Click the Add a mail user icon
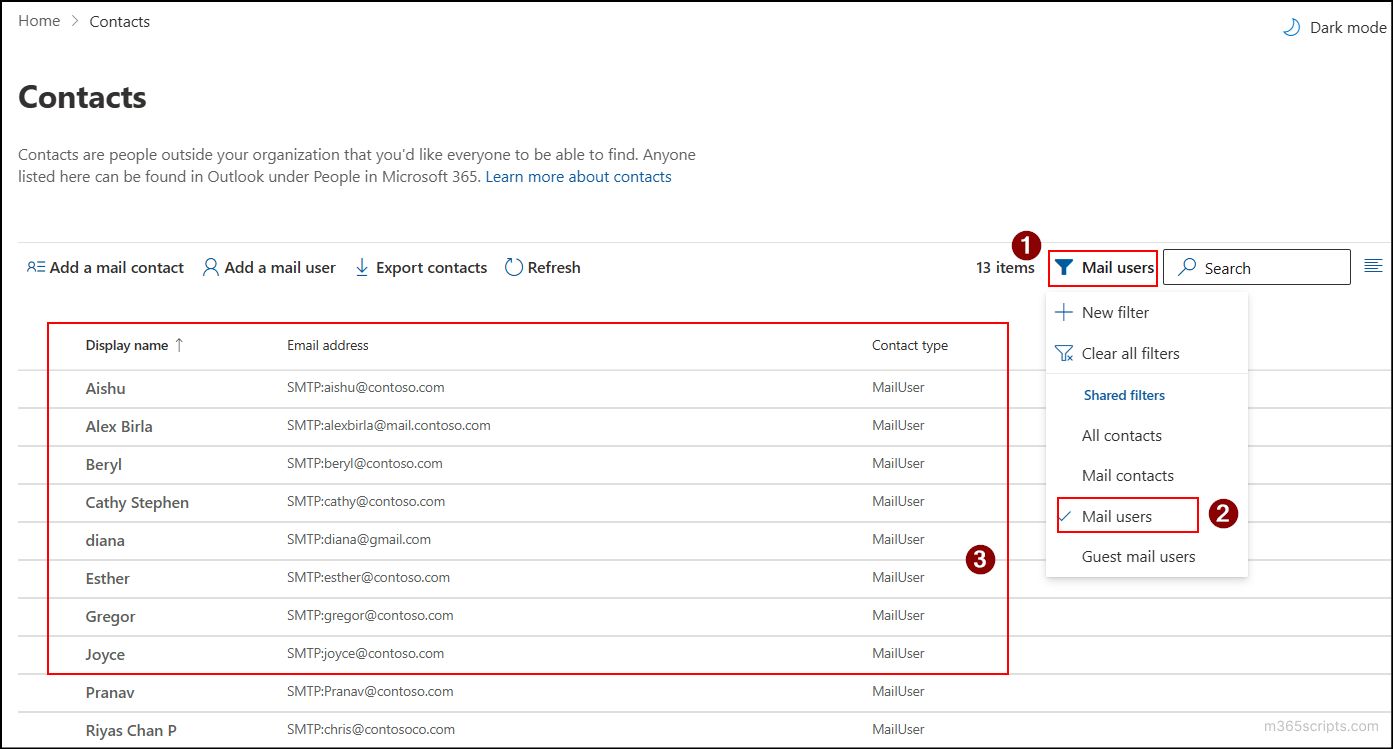The width and height of the screenshot is (1393, 749). pos(211,268)
